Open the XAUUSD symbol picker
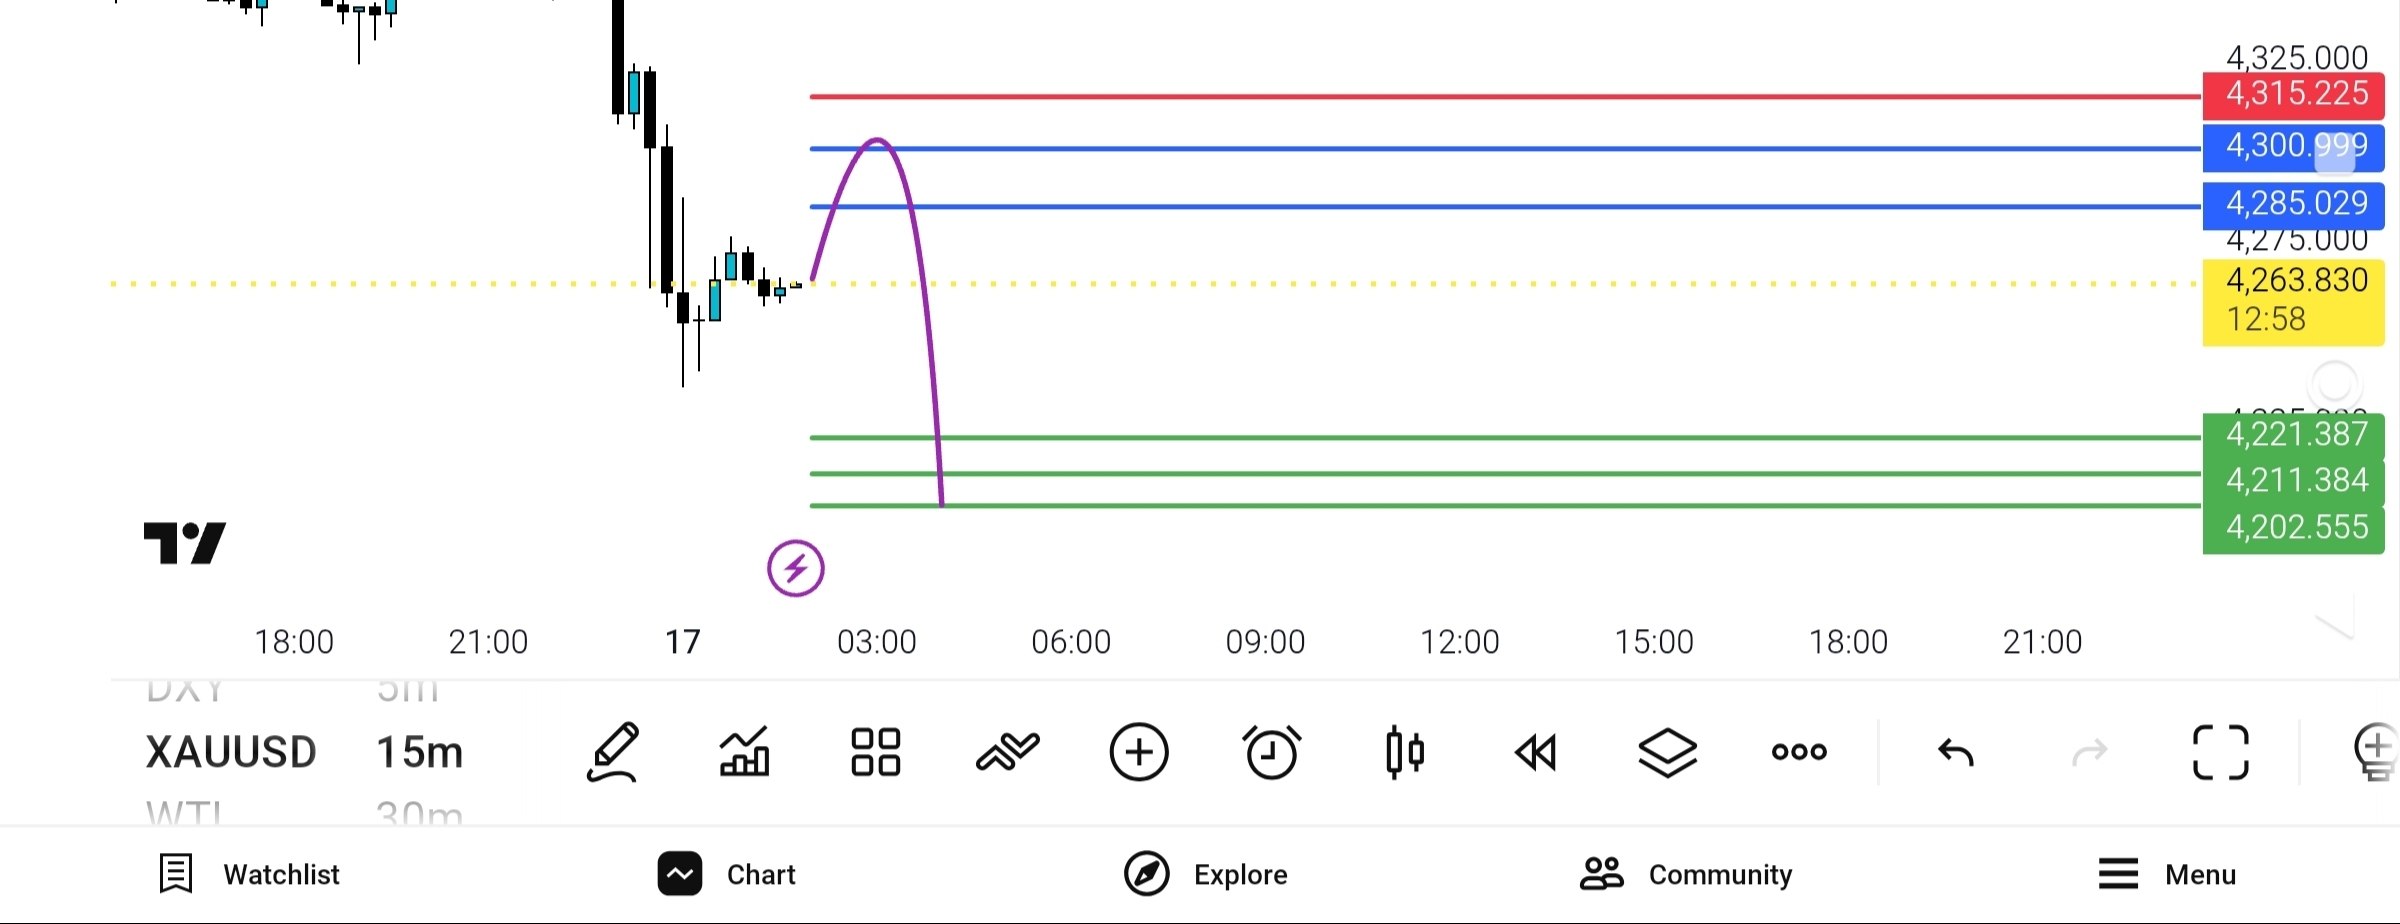This screenshot has width=2400, height=924. (x=231, y=751)
